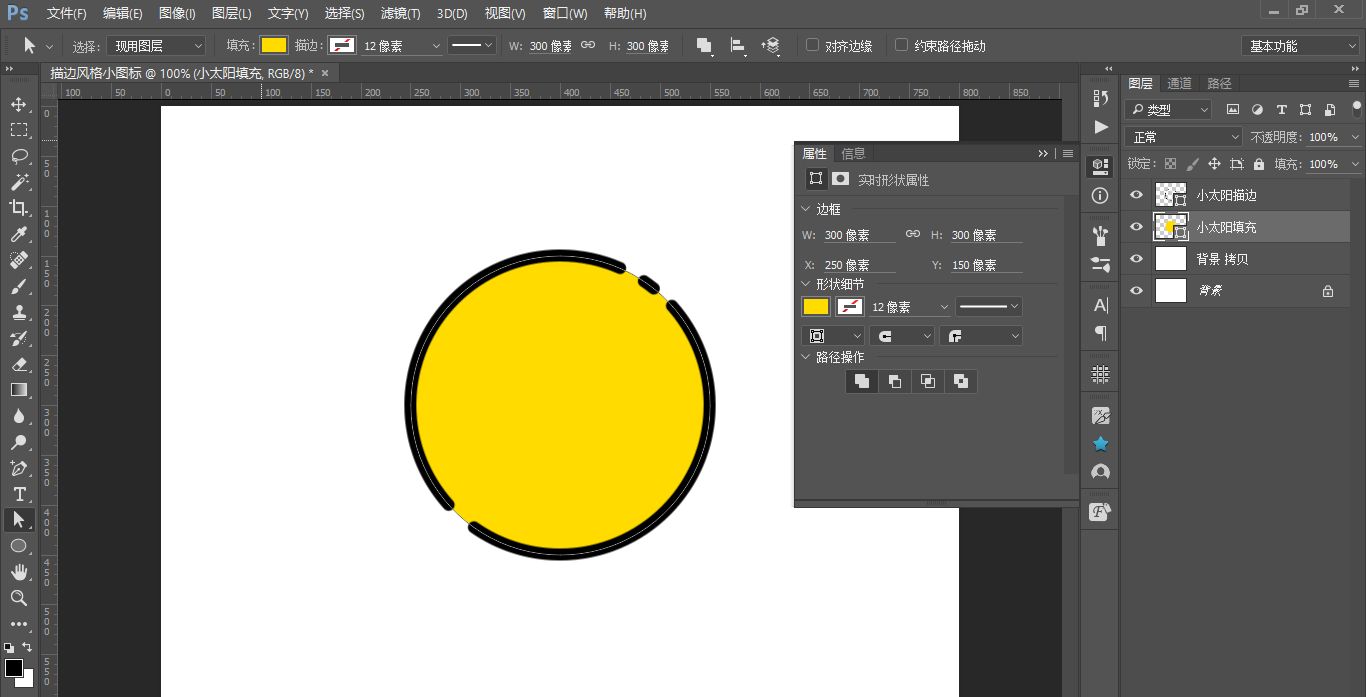Filter layers by type layers icon

[x=1281, y=110]
